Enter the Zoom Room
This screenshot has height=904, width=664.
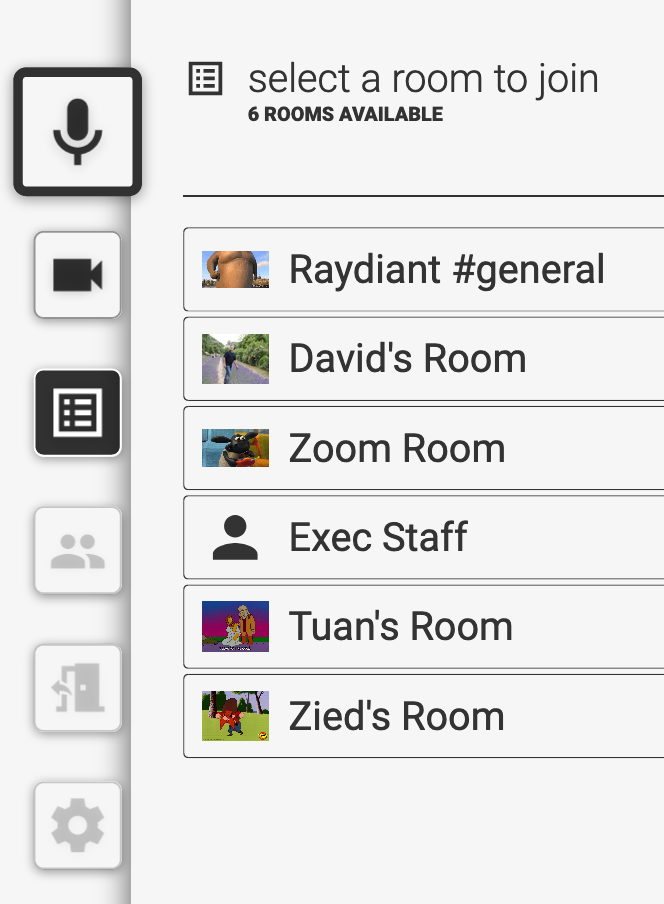pyautogui.click(x=420, y=448)
